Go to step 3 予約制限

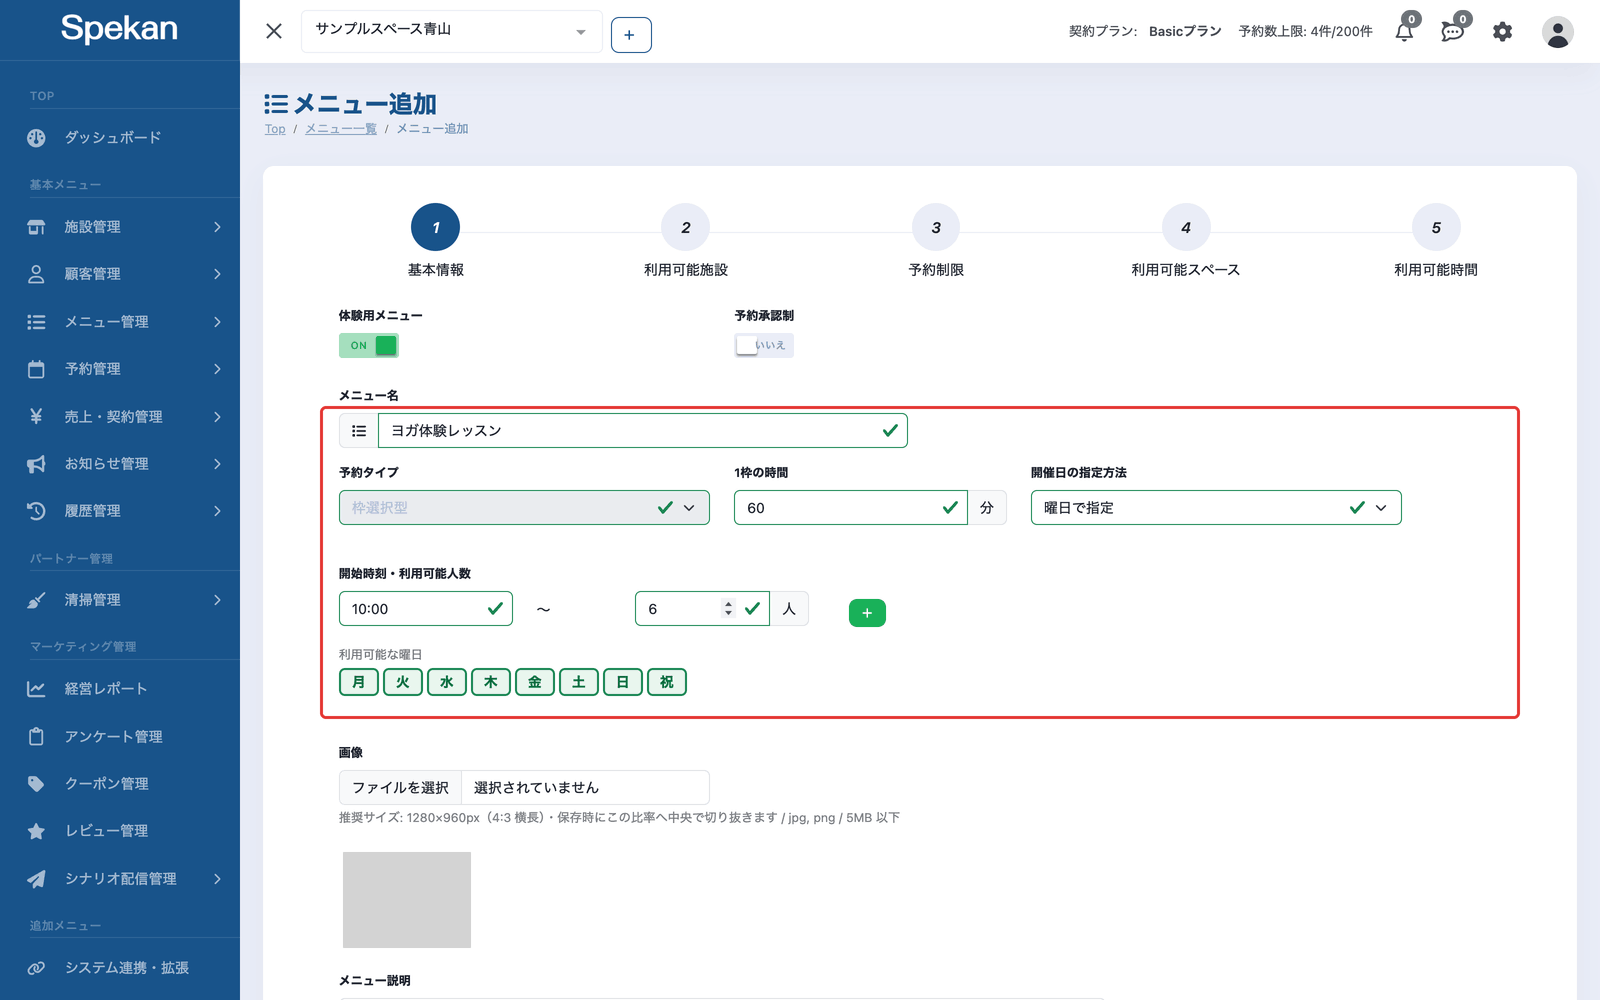coord(936,228)
